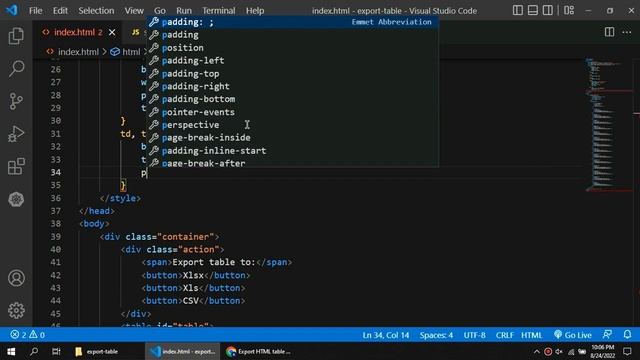The height and width of the screenshot is (360, 640).
Task: Open the Go menu
Action: pyautogui.click(x=160, y=11)
